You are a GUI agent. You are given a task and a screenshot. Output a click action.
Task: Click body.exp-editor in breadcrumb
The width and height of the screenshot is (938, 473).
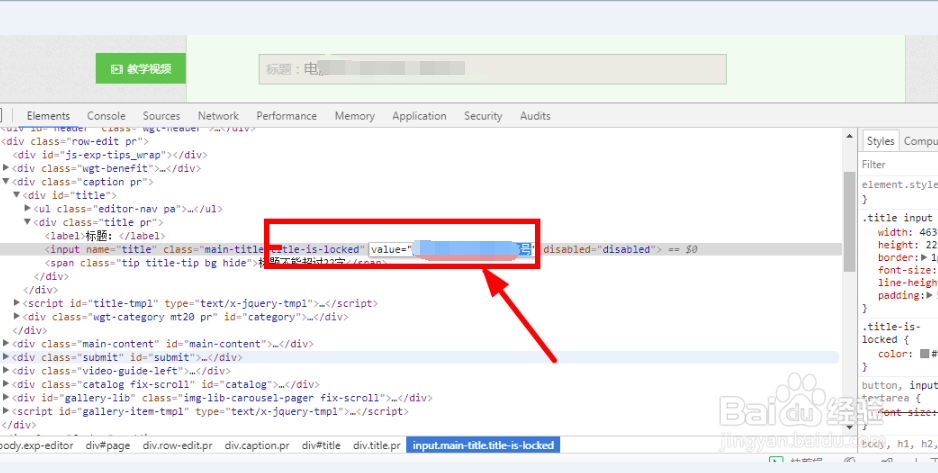(36, 445)
